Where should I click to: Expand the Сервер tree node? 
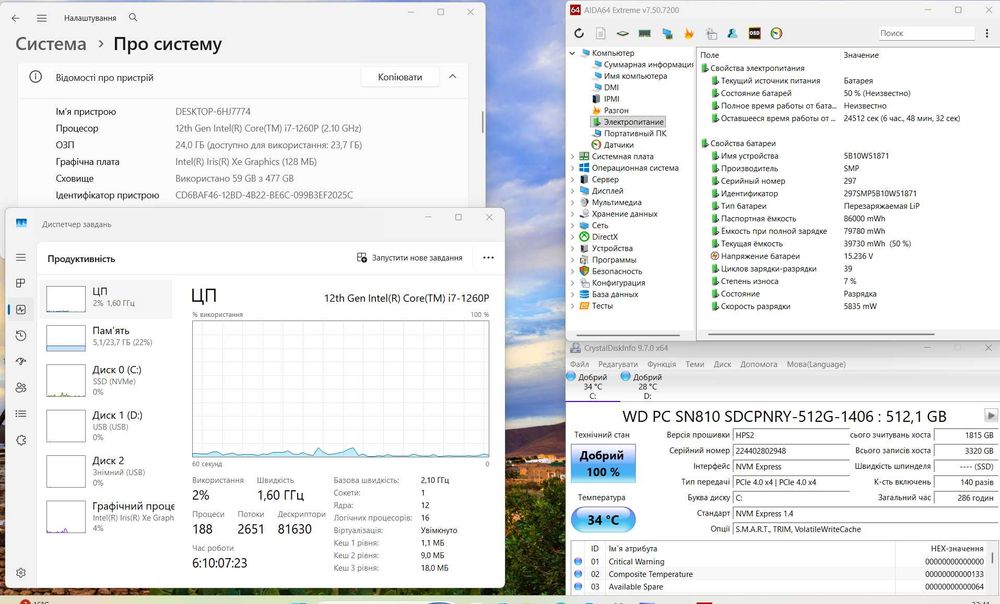[x=572, y=179]
